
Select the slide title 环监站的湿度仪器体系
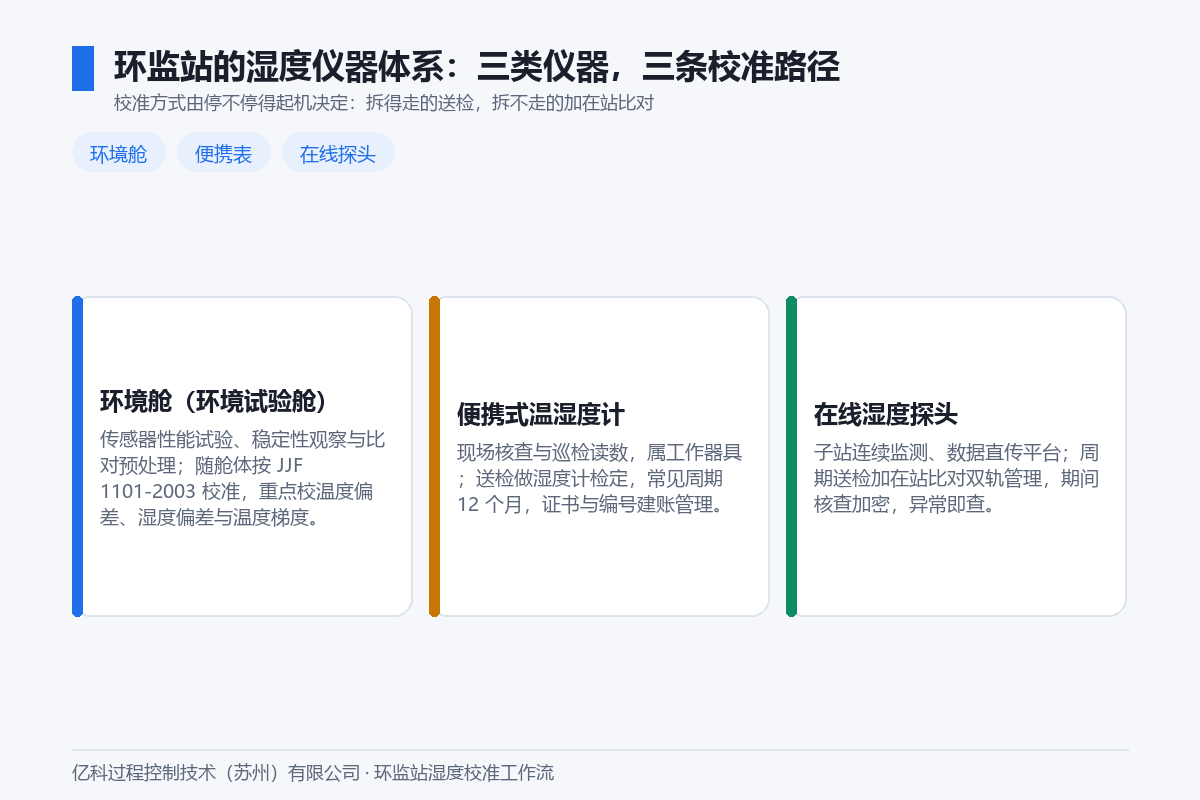(x=476, y=67)
